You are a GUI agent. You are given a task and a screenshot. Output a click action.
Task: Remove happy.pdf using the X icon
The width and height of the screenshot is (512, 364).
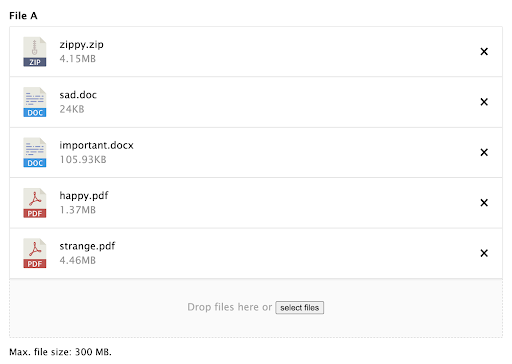point(484,203)
